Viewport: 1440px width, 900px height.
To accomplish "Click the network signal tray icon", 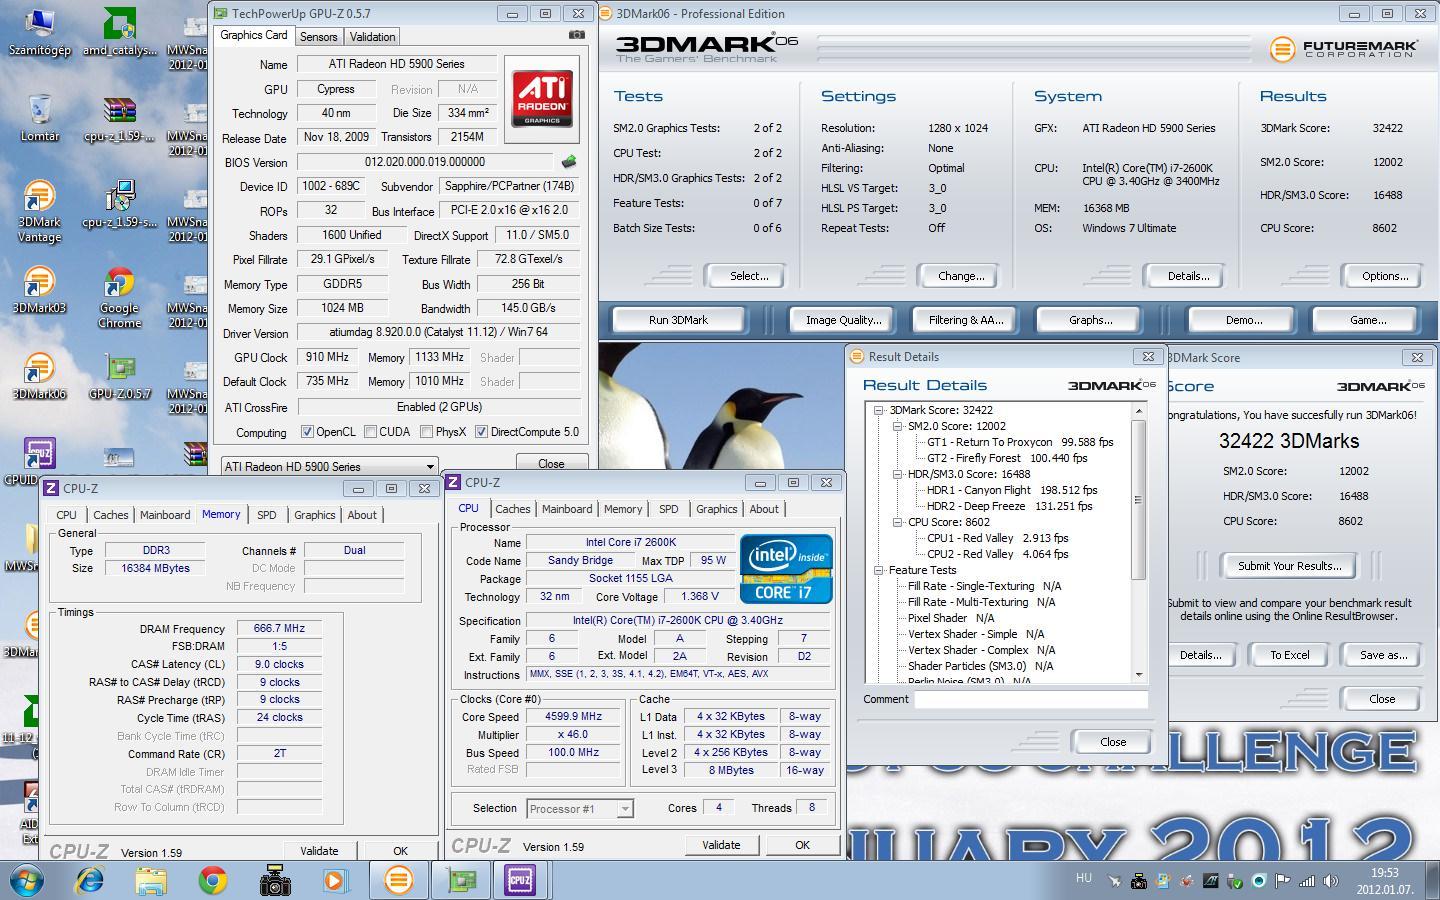I will [1307, 881].
